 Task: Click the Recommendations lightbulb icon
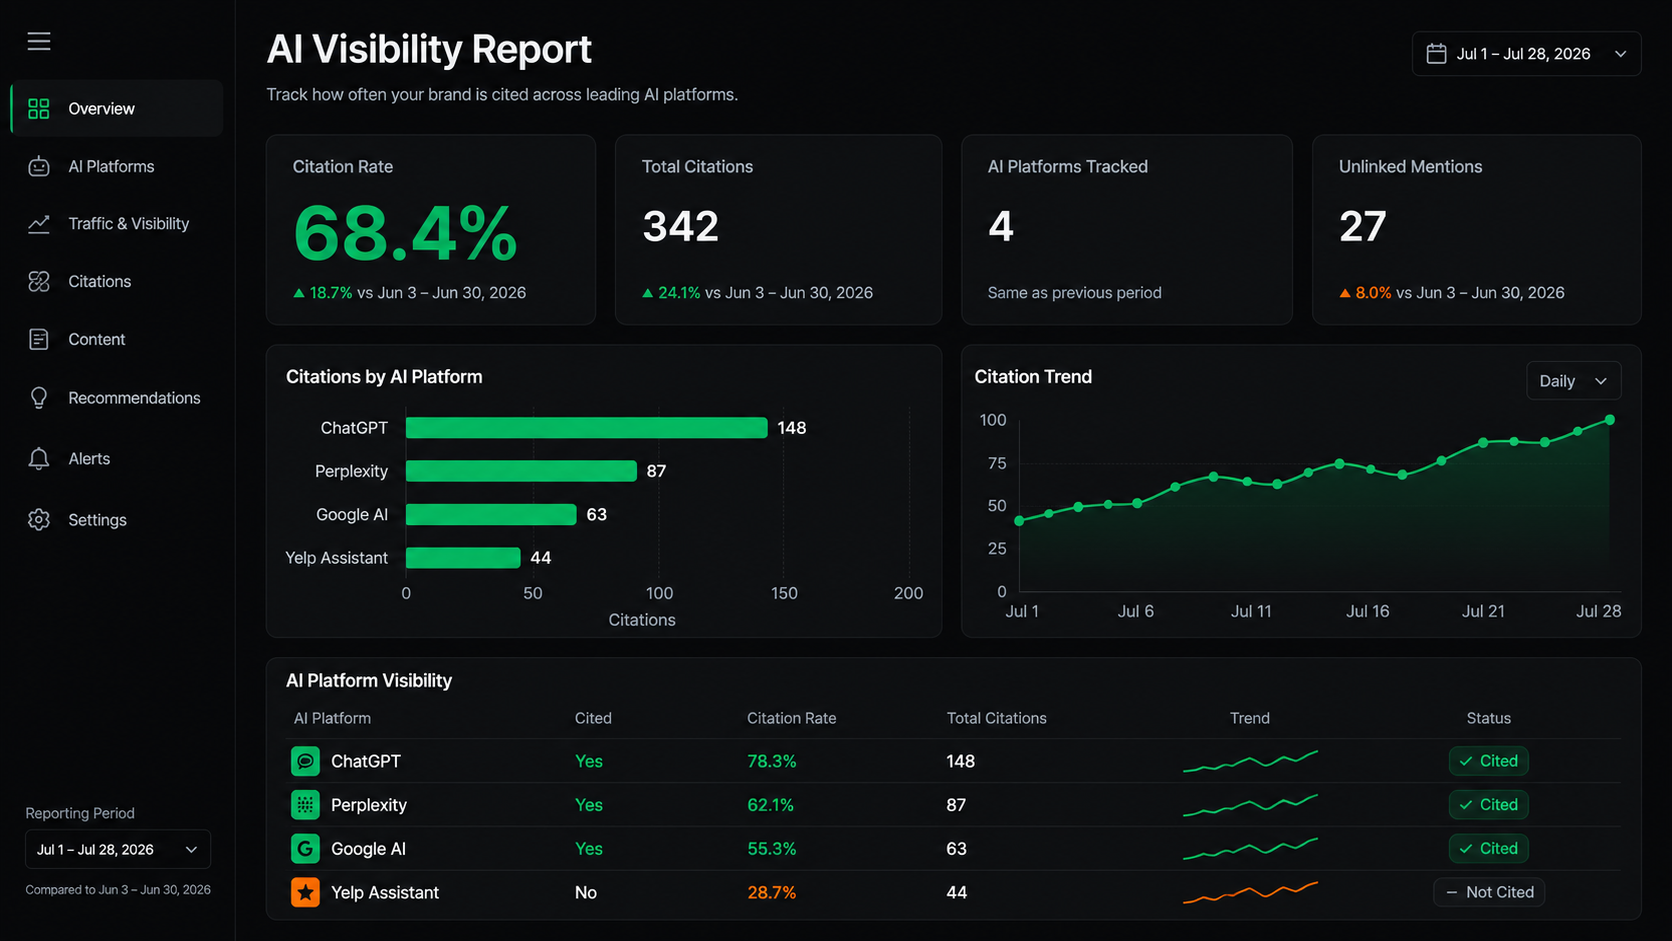pos(39,398)
